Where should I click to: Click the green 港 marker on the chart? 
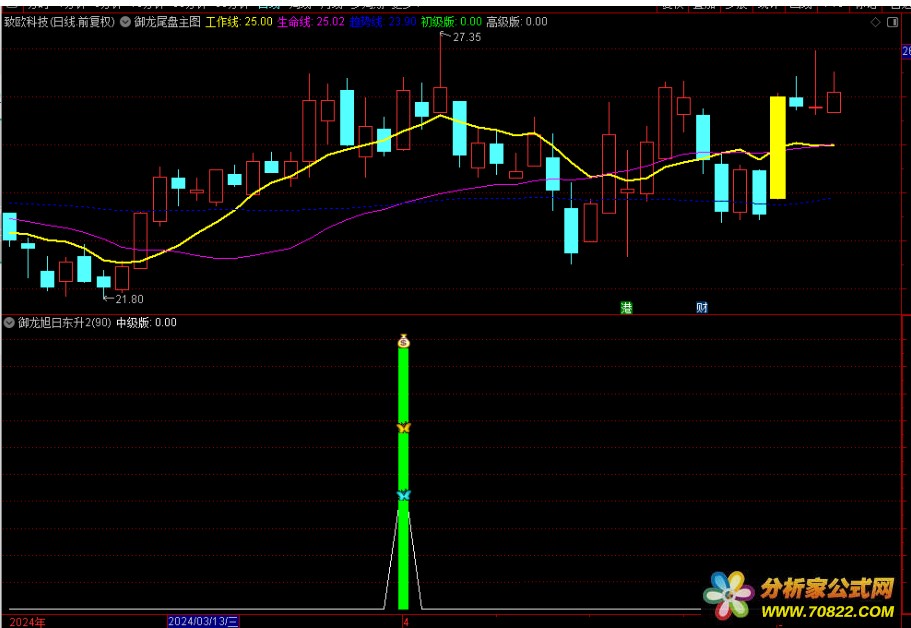626,307
